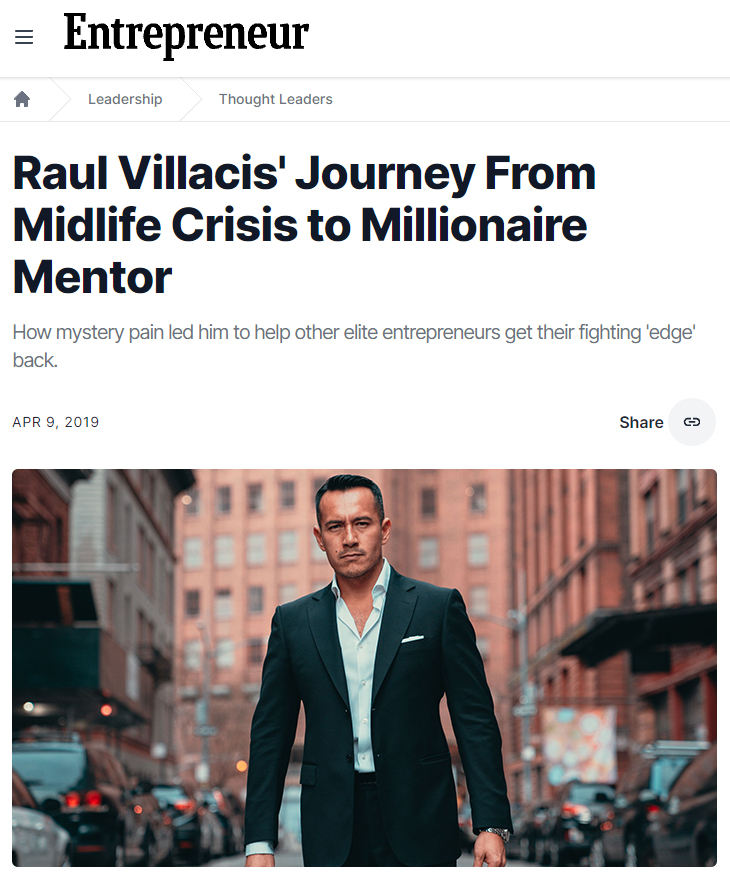Click the Raul Villacis article headline
The width and height of the screenshot is (730, 874).
click(304, 225)
